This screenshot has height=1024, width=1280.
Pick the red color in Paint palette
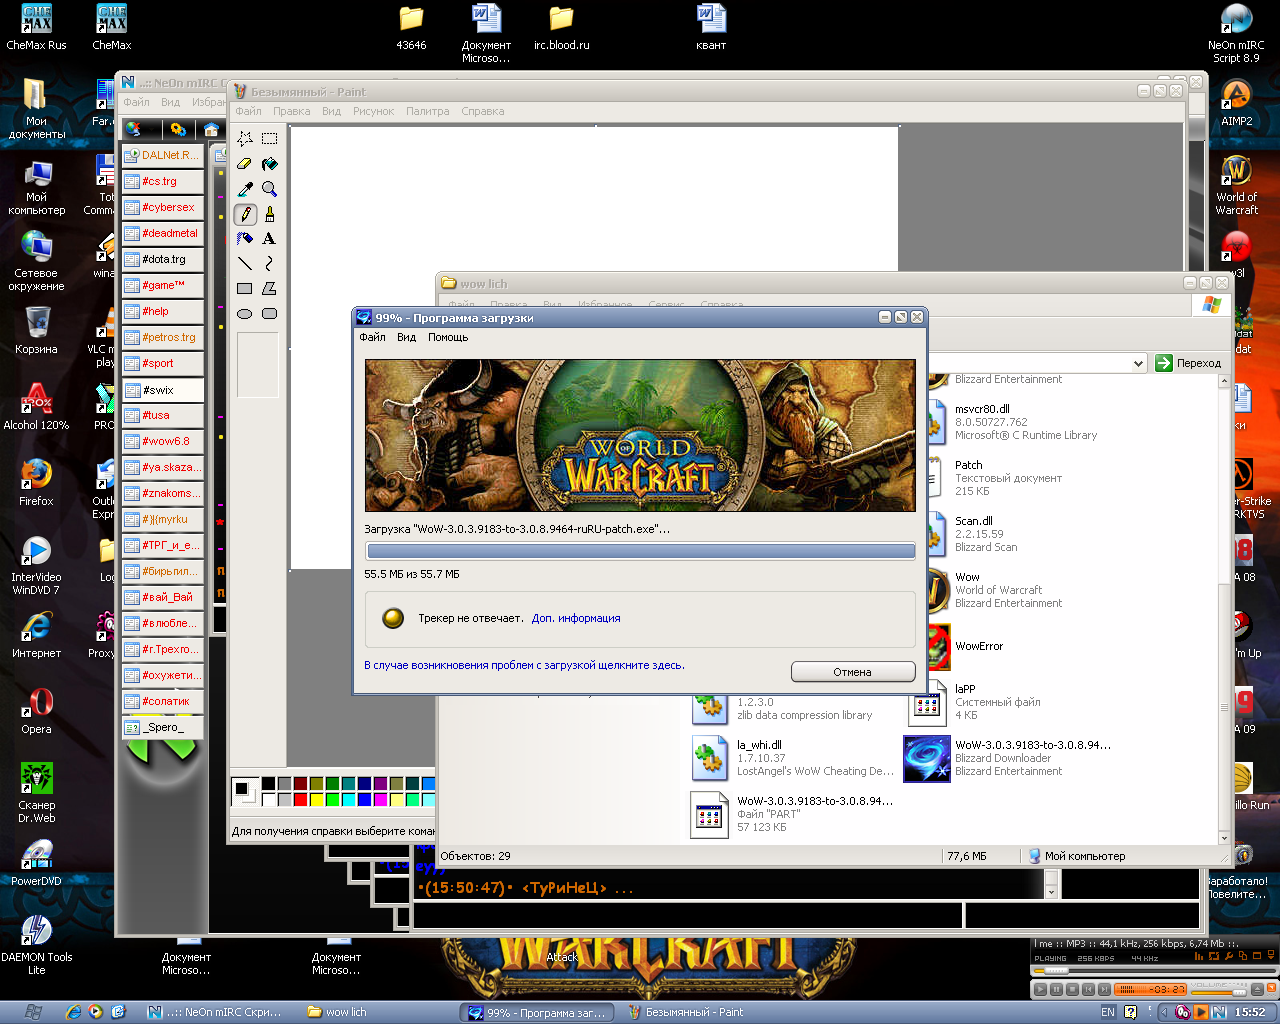pos(300,799)
